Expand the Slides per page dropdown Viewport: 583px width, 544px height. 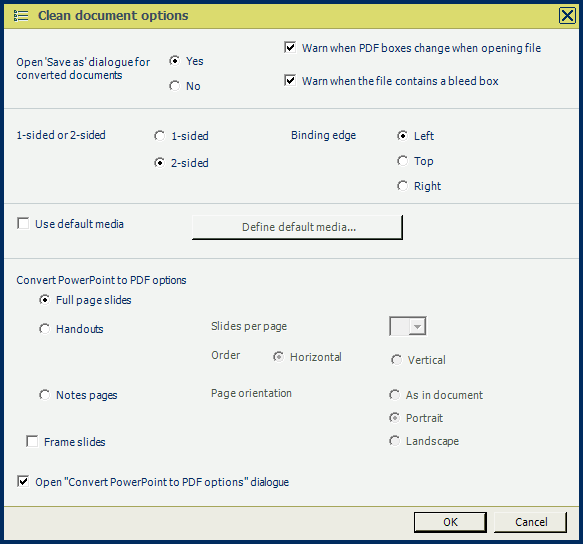[x=408, y=326]
